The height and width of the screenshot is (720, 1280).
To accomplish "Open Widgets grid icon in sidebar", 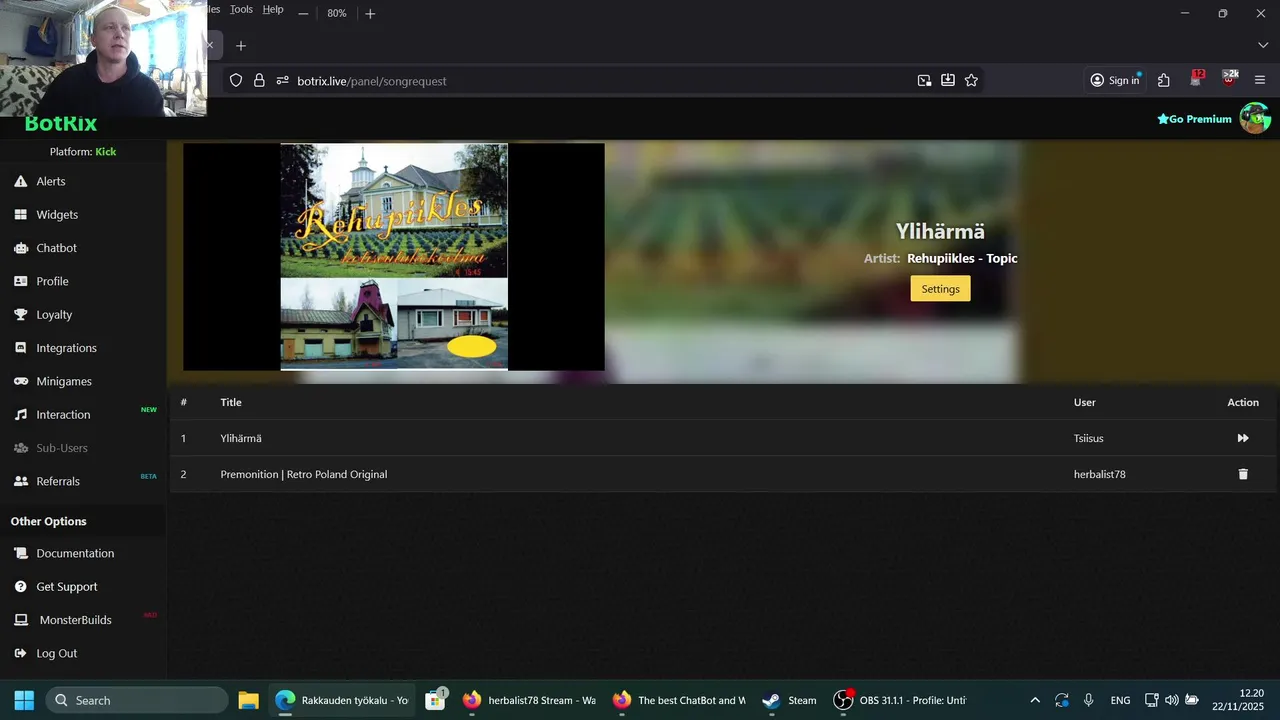I will tap(20, 214).
